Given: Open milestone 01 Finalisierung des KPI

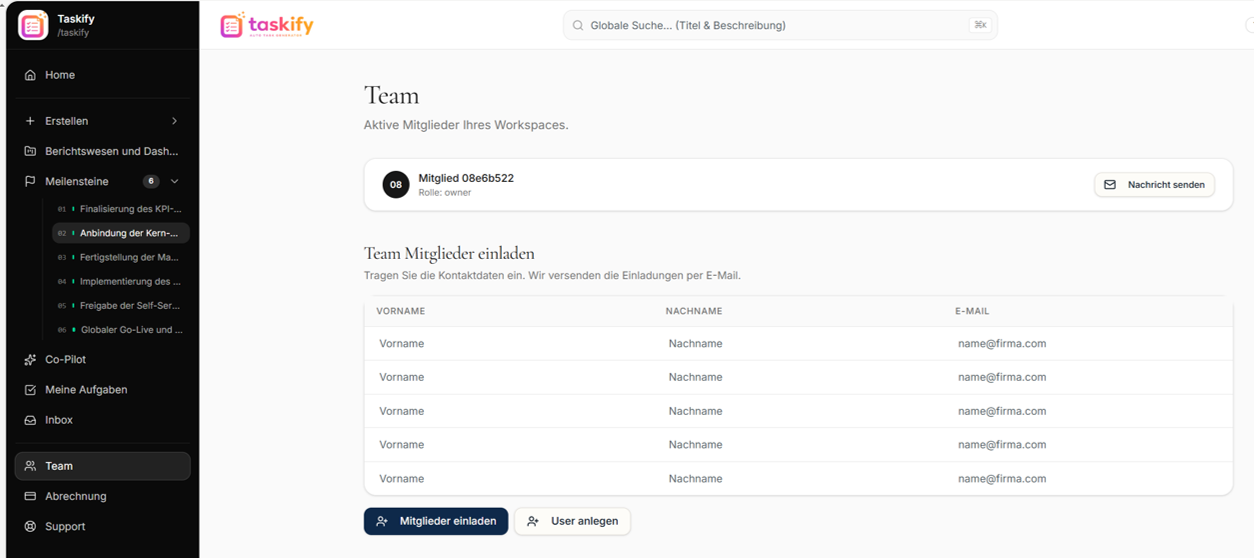Looking at the screenshot, I should (120, 209).
